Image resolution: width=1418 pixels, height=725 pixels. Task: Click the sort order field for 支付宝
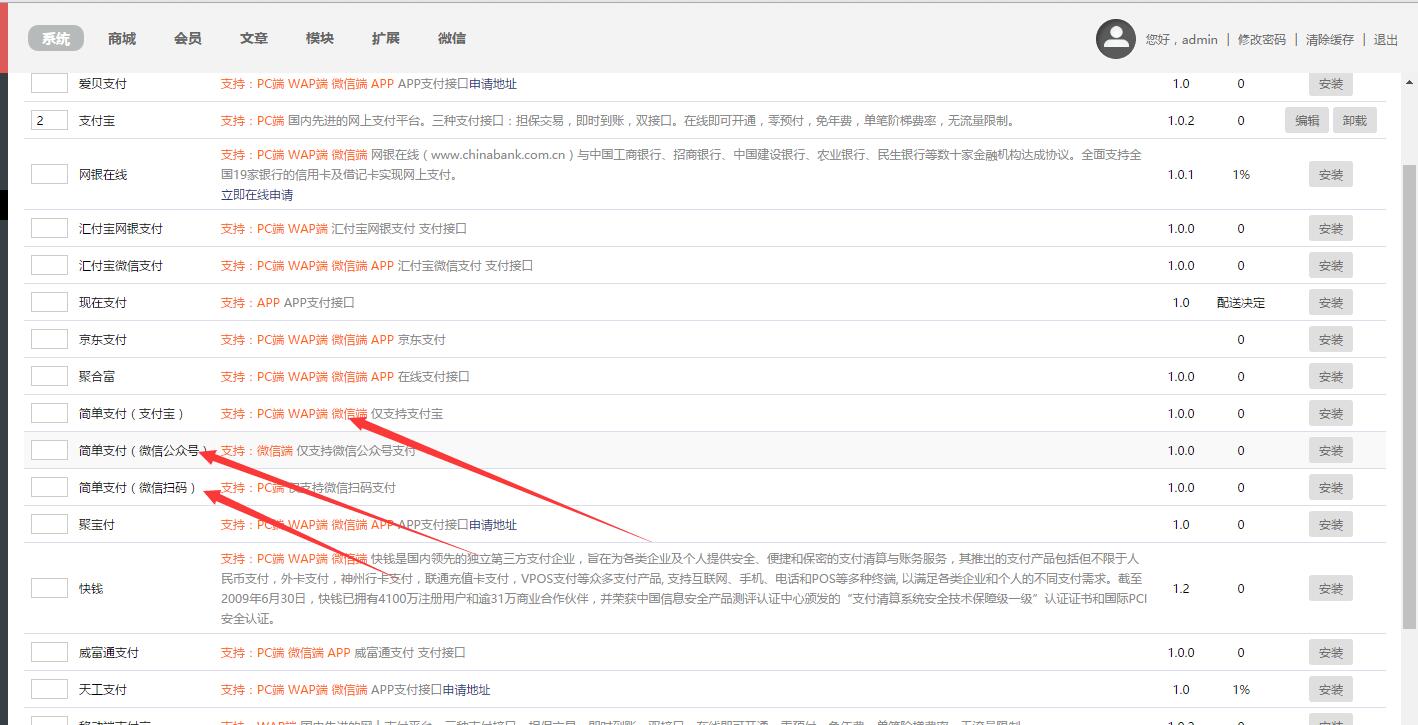coord(49,121)
